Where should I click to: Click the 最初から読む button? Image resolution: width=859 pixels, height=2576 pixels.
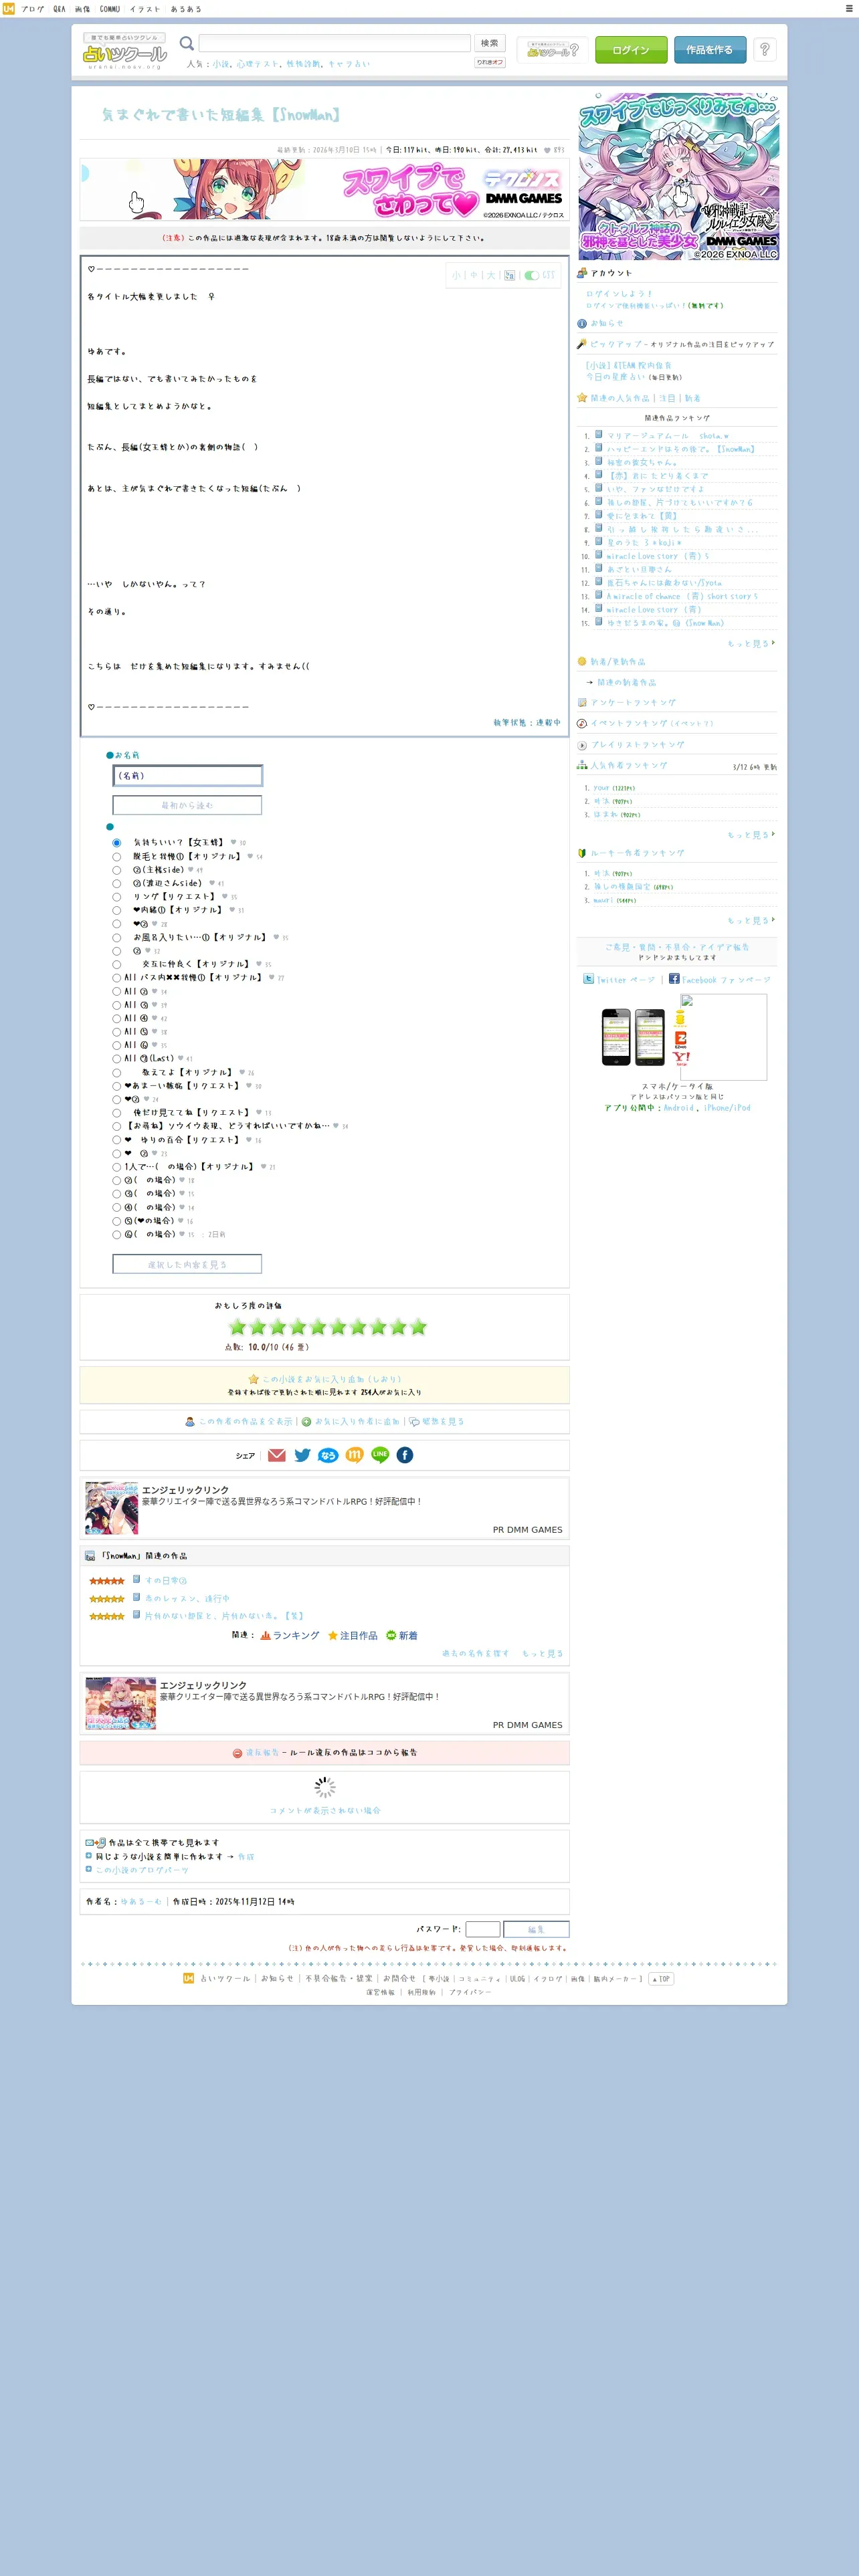[x=187, y=805]
